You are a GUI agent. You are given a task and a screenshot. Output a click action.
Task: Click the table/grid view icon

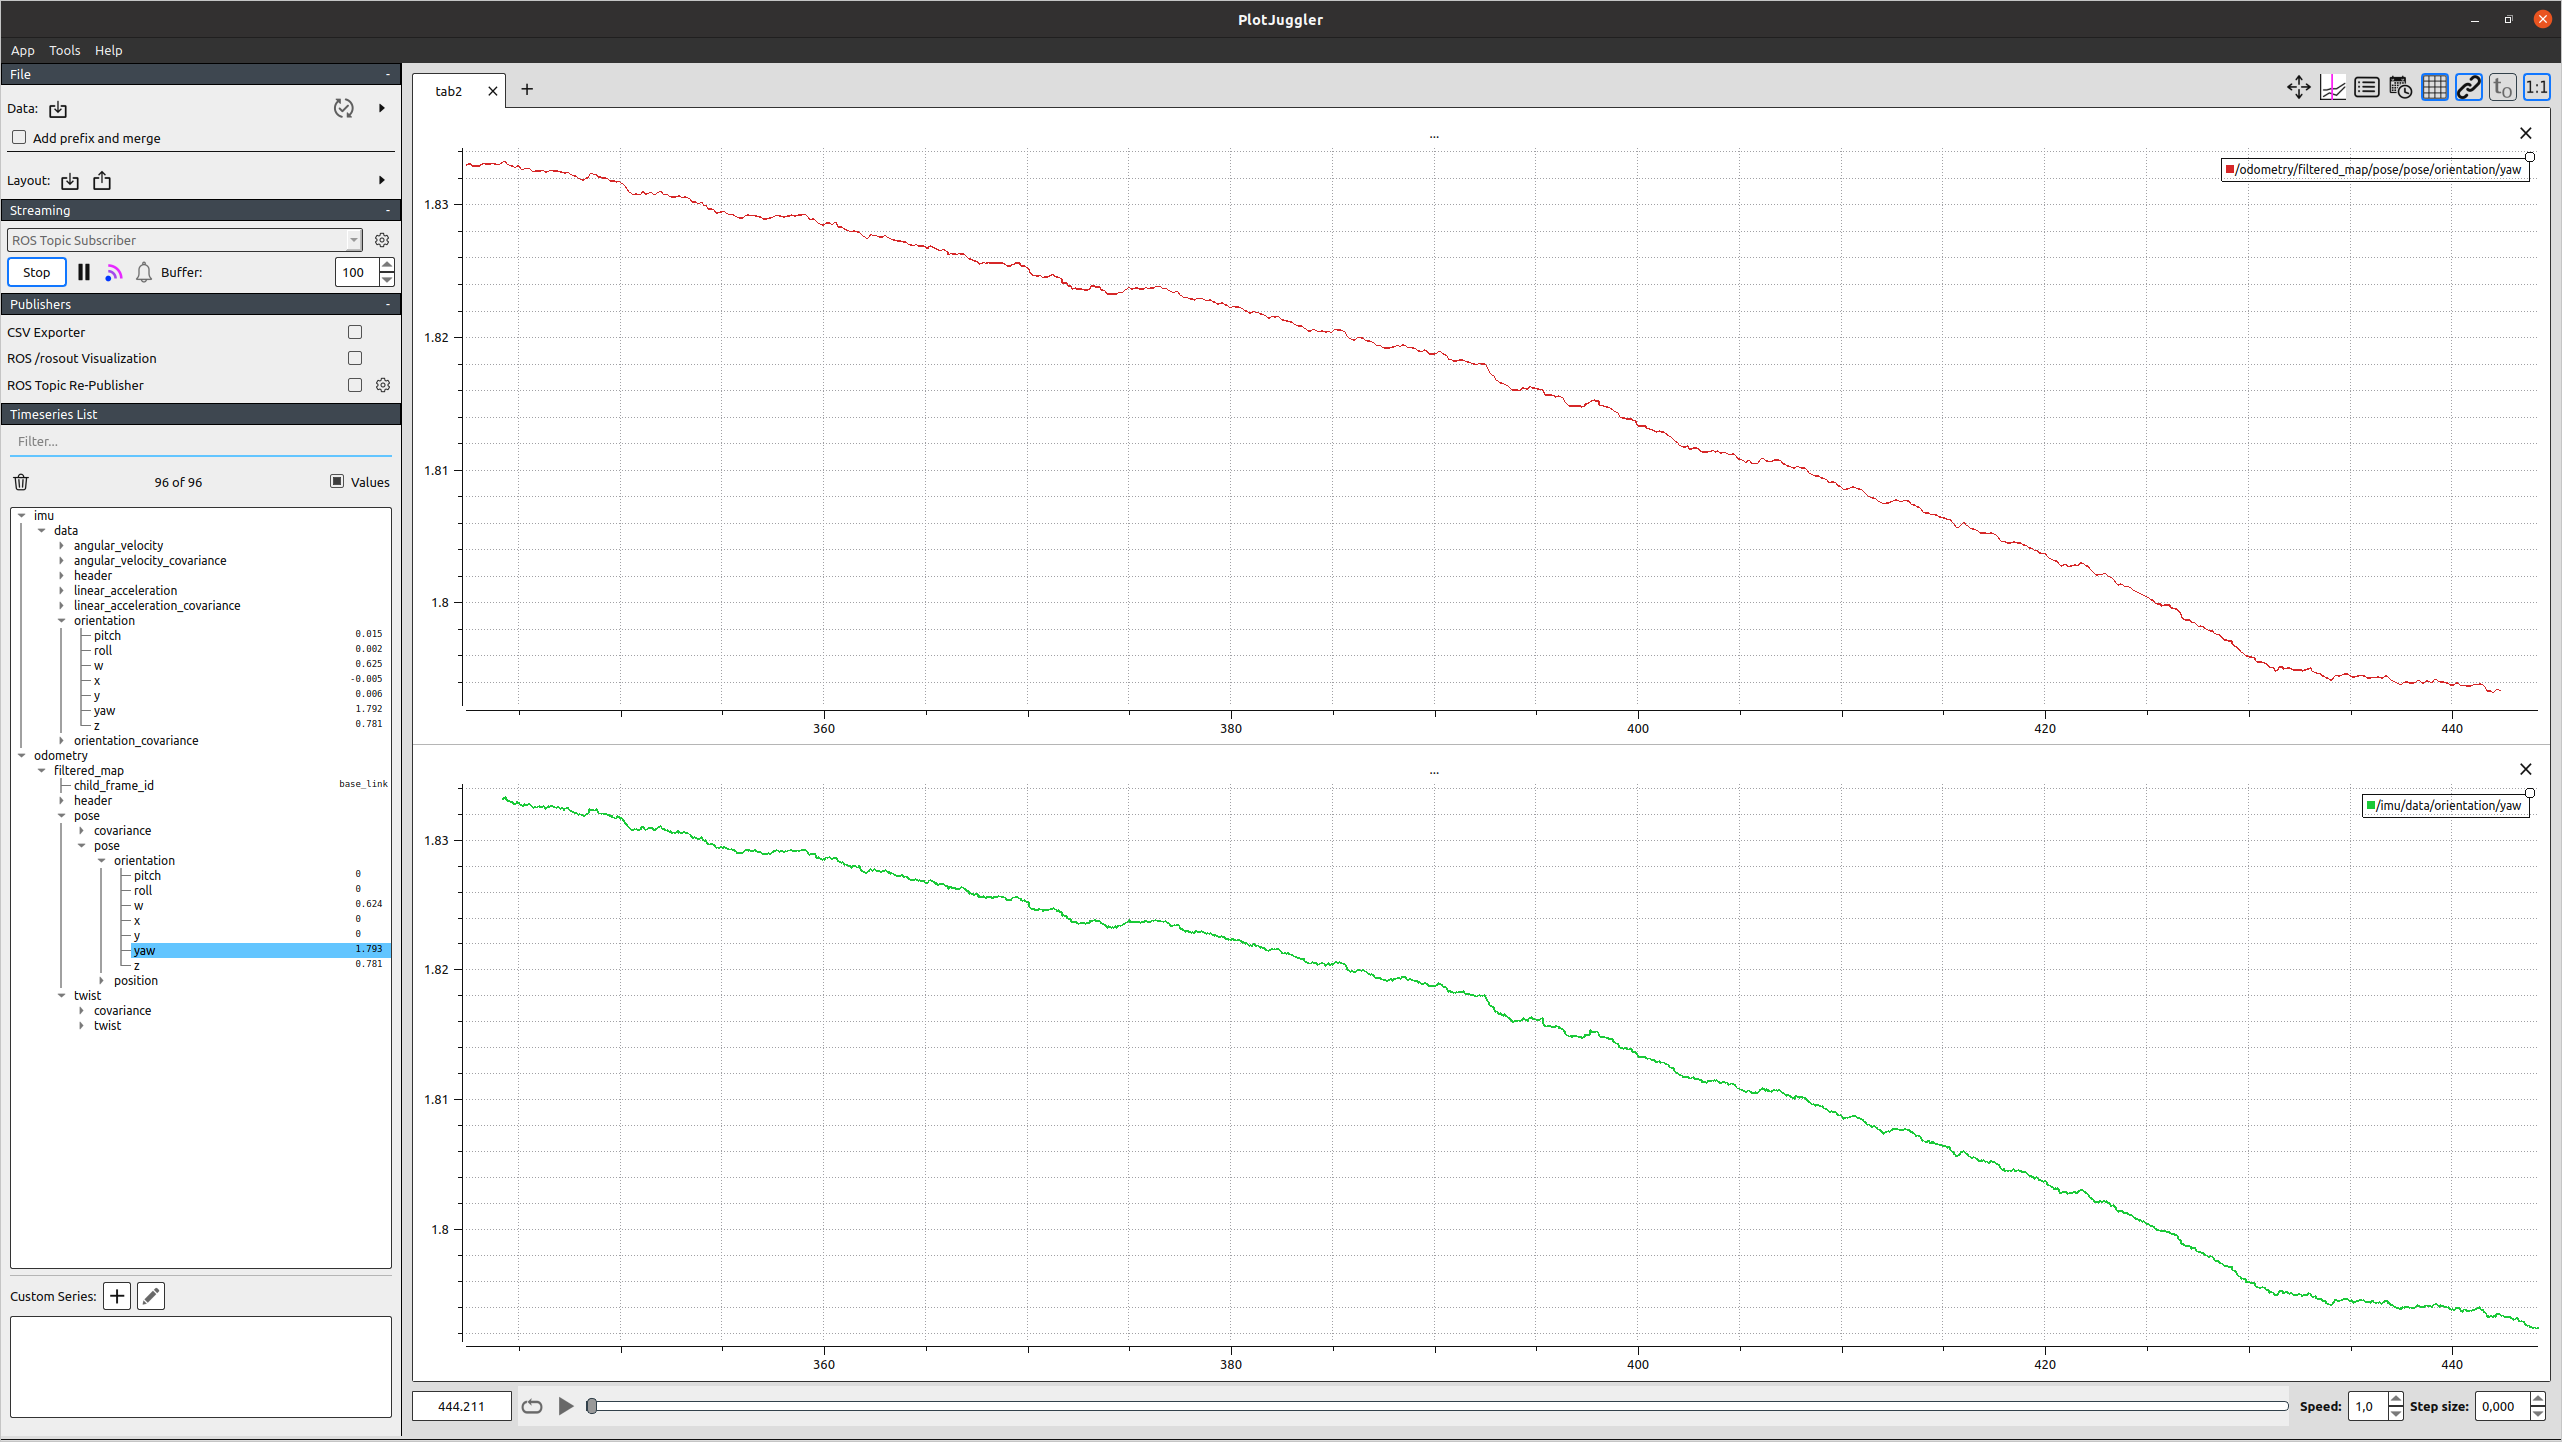2435,90
